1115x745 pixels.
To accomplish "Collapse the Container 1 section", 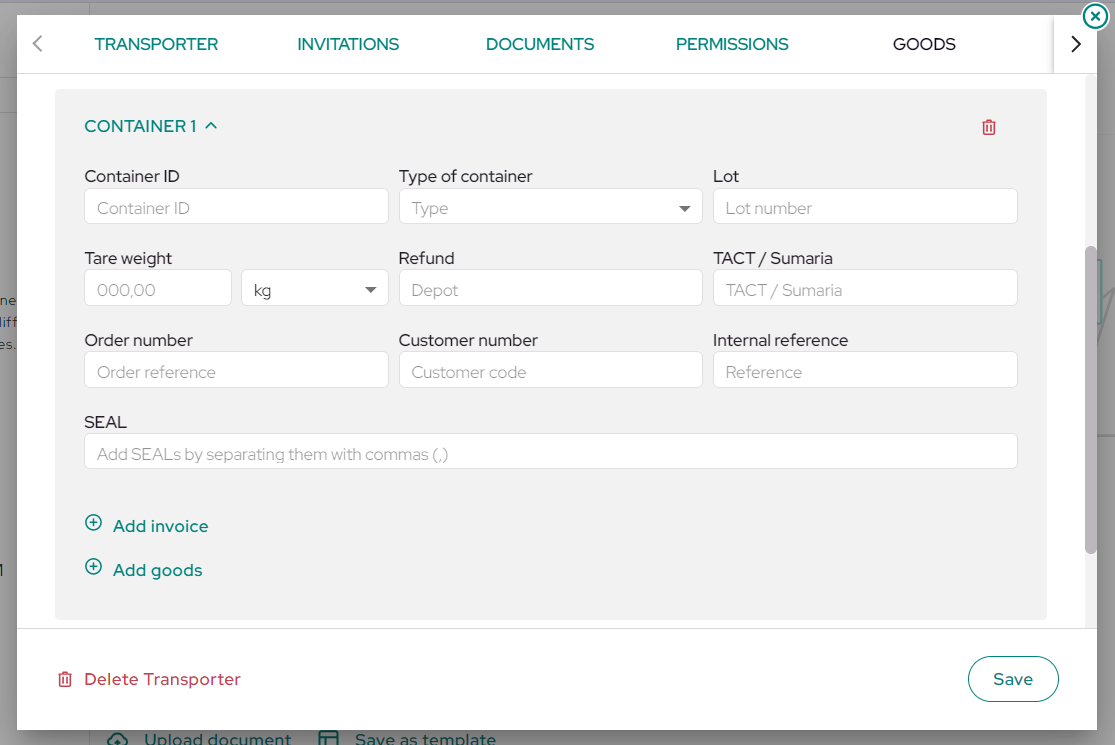I will [211, 126].
